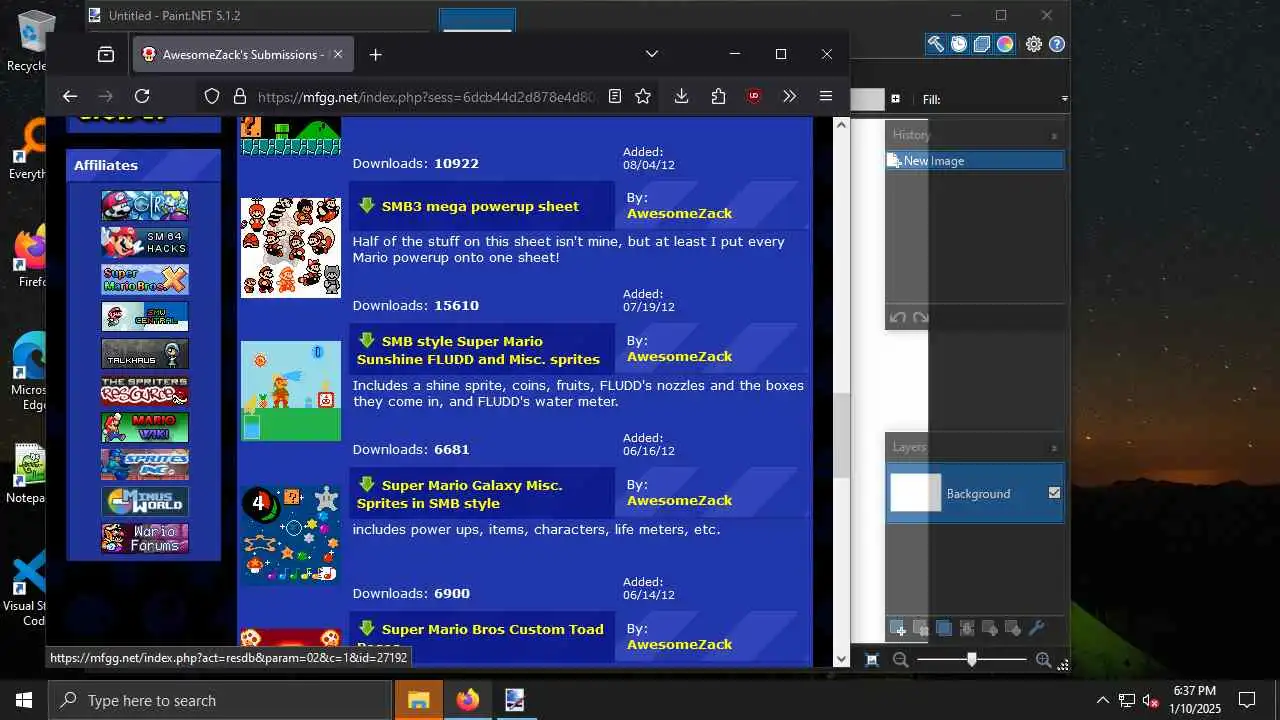Screen dimensions: 1280x720
Task: Open Firefox hamburger application menu
Action: pyautogui.click(x=825, y=96)
